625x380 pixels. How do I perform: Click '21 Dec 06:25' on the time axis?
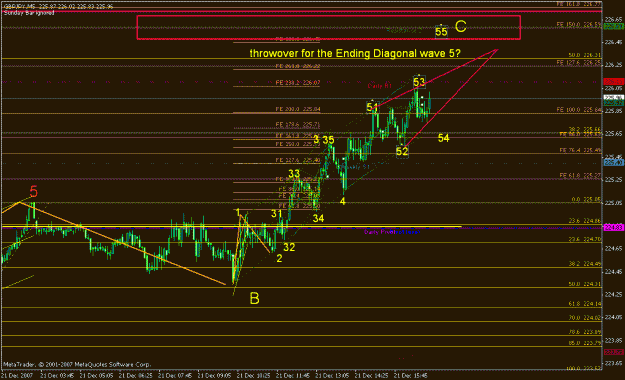(x=135, y=376)
